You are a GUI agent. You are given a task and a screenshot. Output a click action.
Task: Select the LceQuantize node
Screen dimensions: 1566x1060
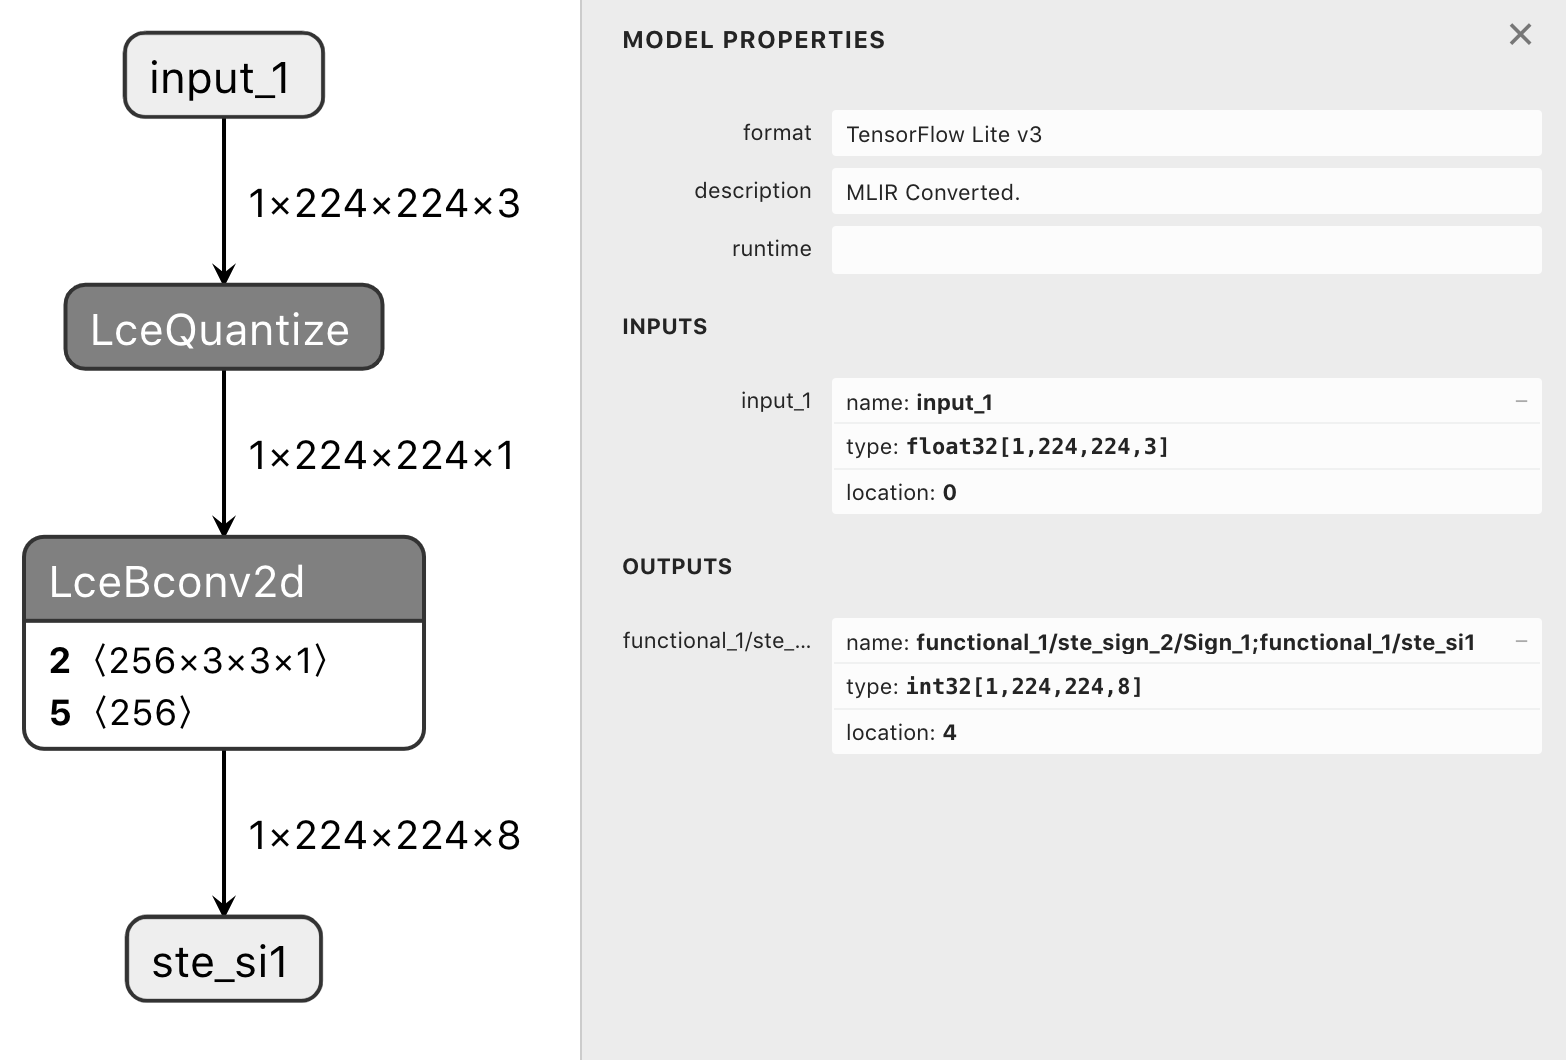click(x=224, y=328)
